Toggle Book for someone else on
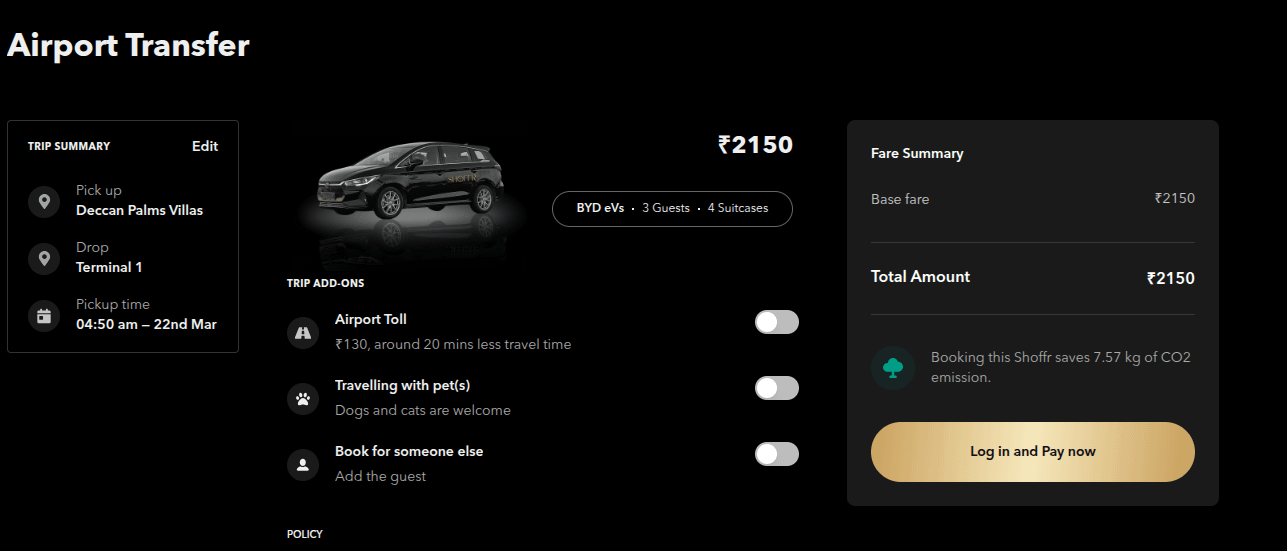1287x551 pixels. click(x=777, y=454)
